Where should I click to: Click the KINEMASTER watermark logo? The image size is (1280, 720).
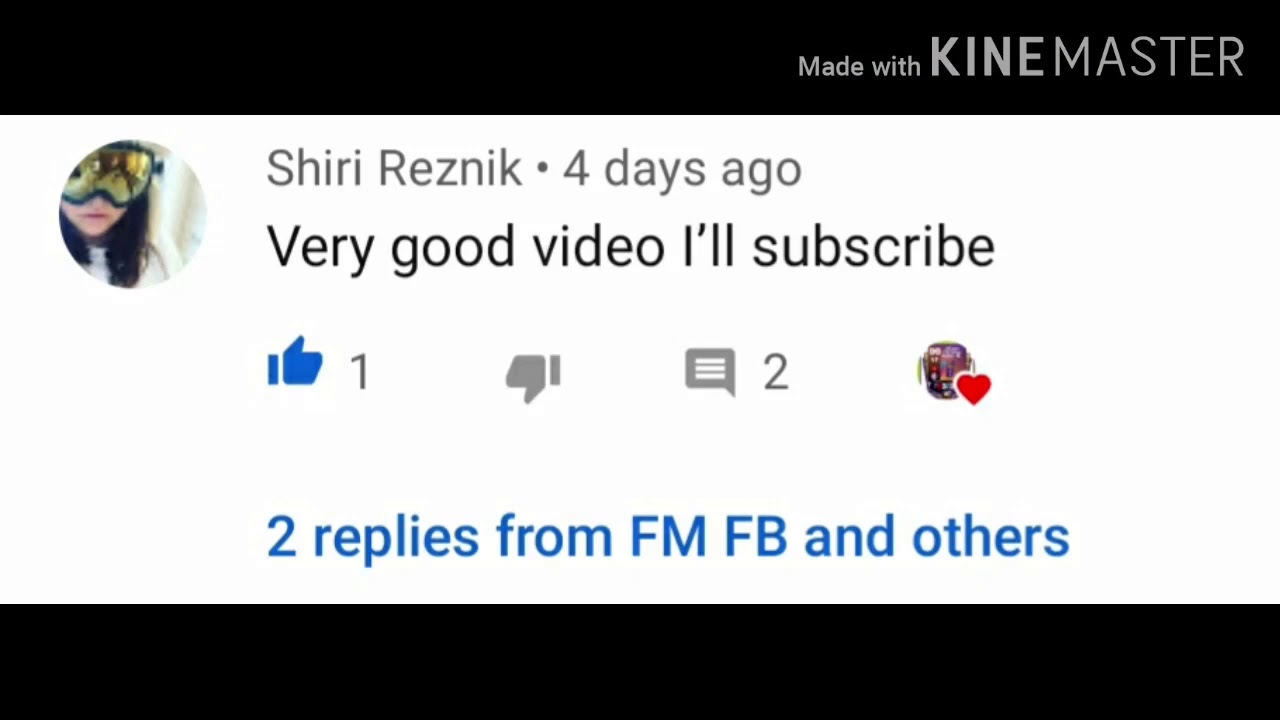pos(1087,57)
